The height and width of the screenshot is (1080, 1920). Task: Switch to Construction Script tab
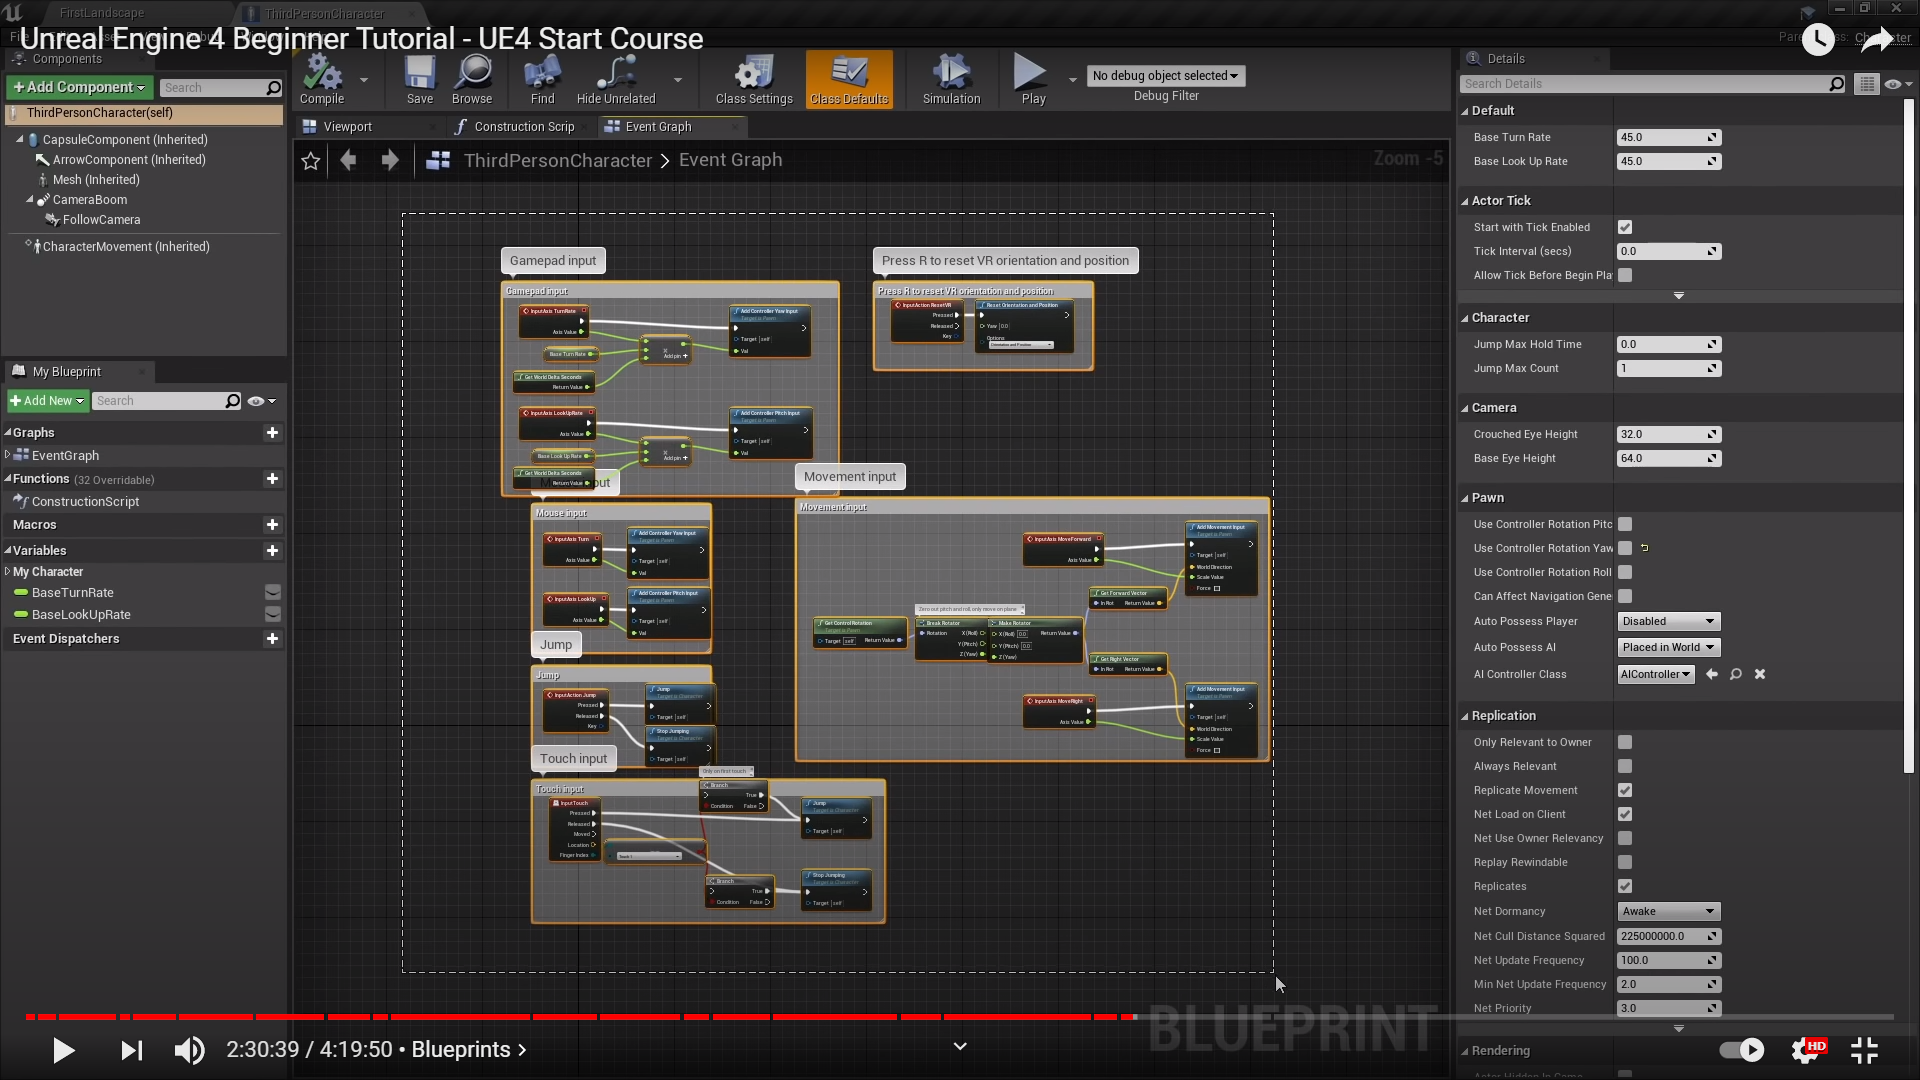click(523, 127)
